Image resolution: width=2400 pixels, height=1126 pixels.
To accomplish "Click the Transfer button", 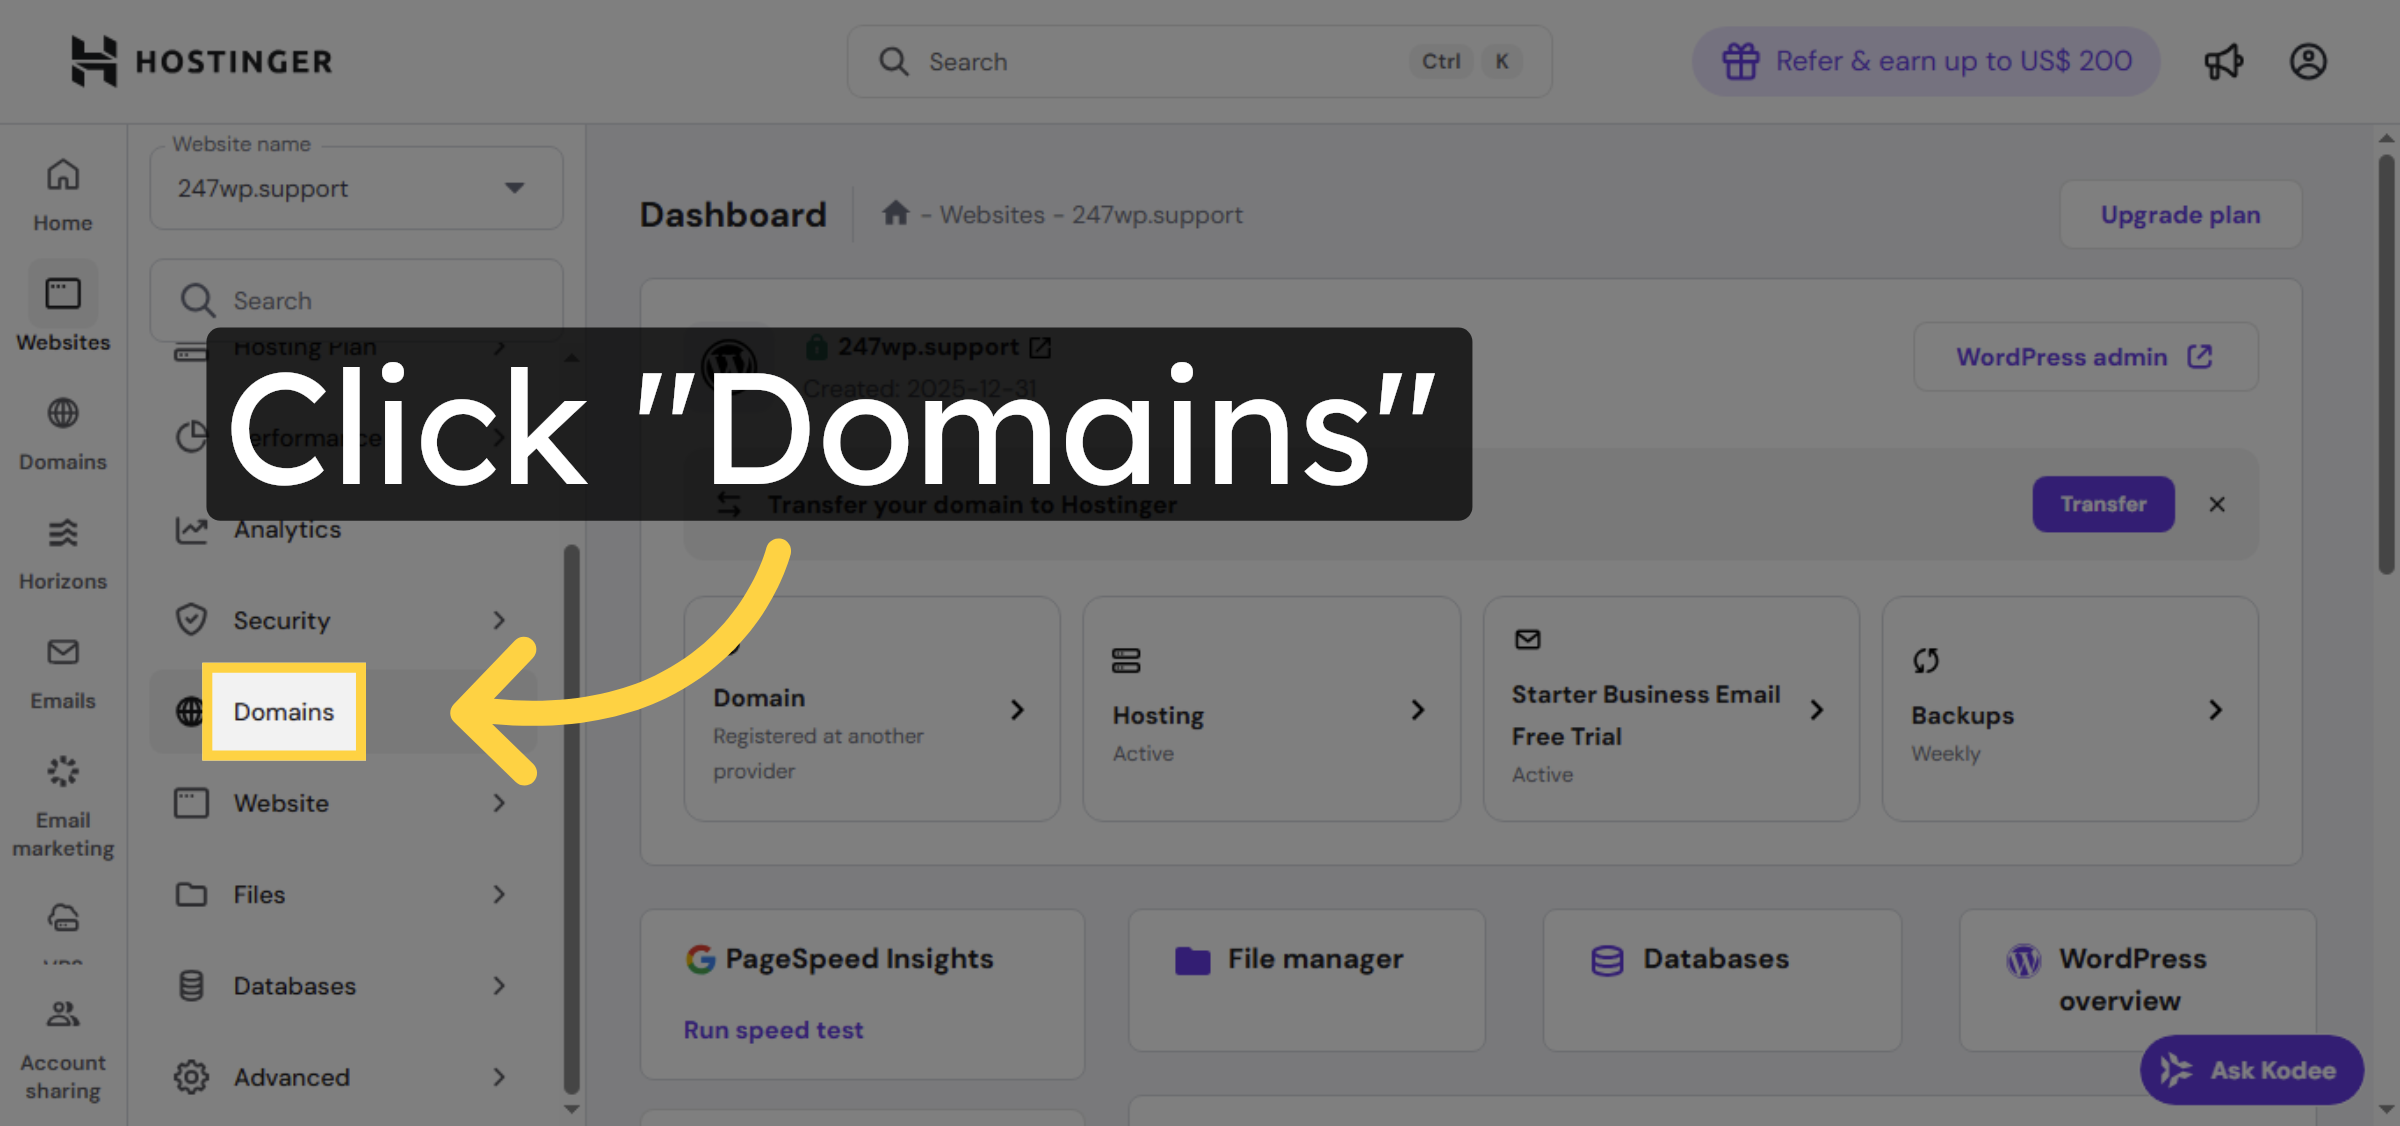I will point(2103,504).
